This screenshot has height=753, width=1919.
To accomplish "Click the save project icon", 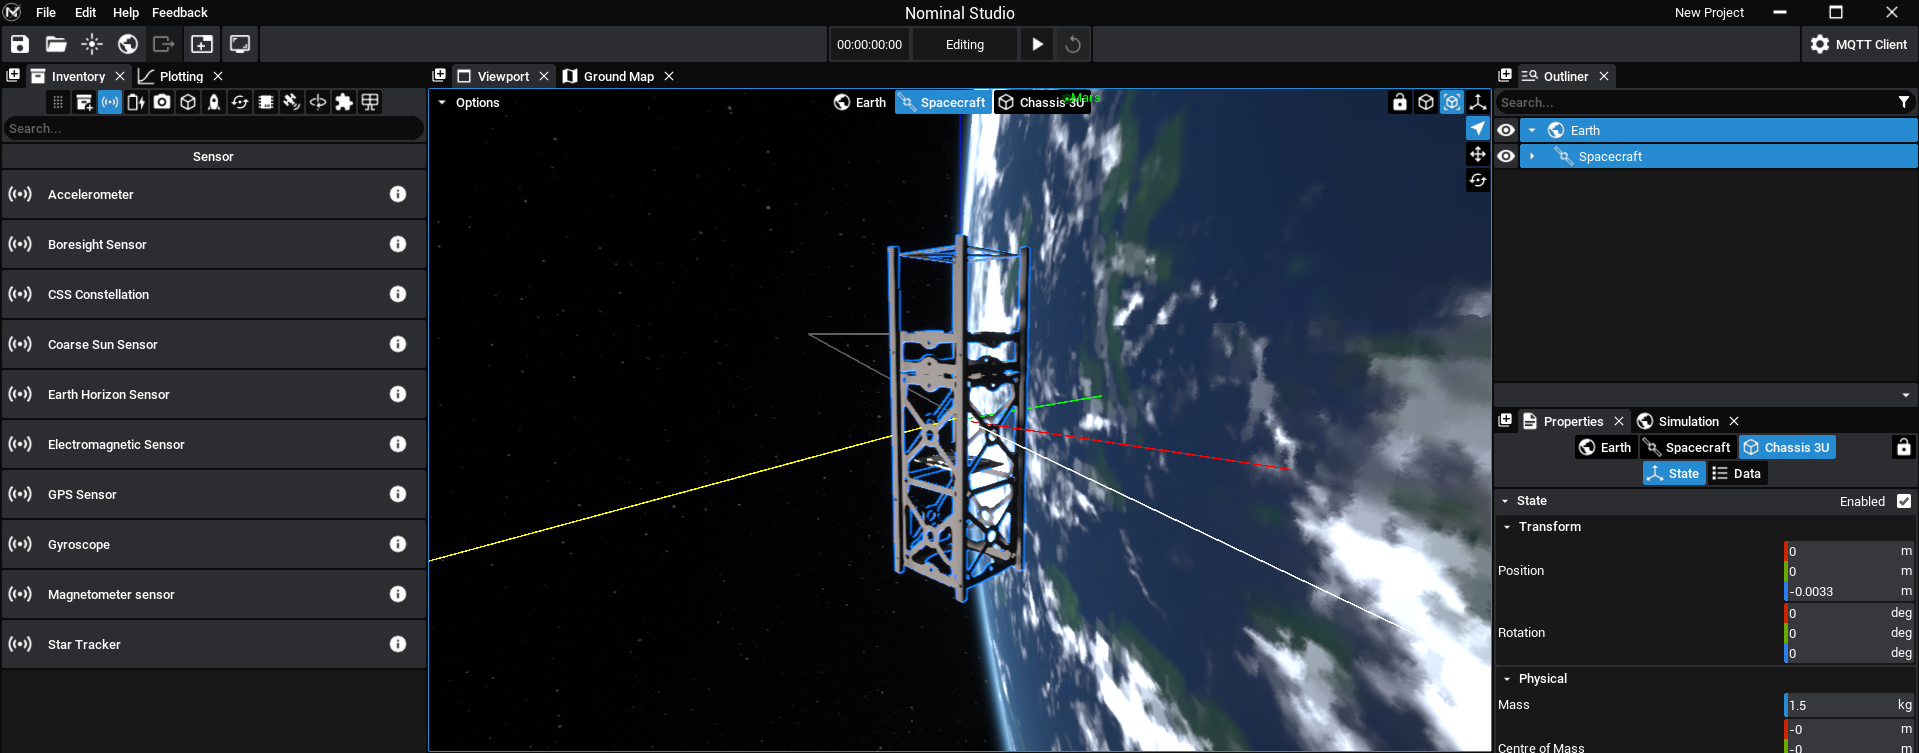I will 20,44.
